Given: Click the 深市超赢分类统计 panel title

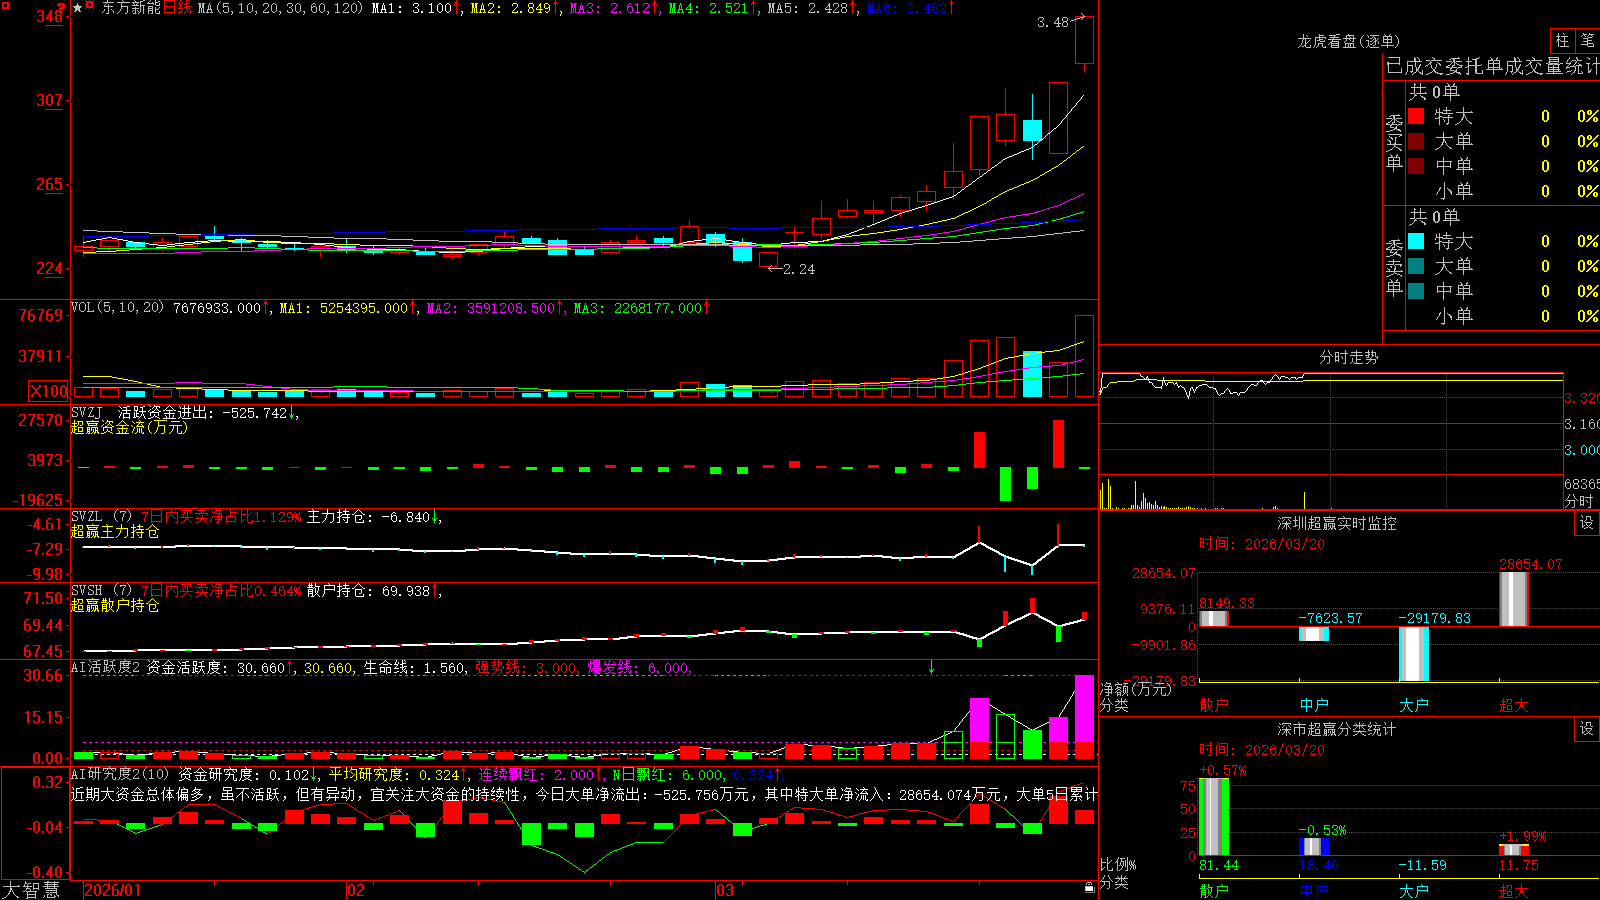Looking at the screenshot, I should click(x=1337, y=729).
